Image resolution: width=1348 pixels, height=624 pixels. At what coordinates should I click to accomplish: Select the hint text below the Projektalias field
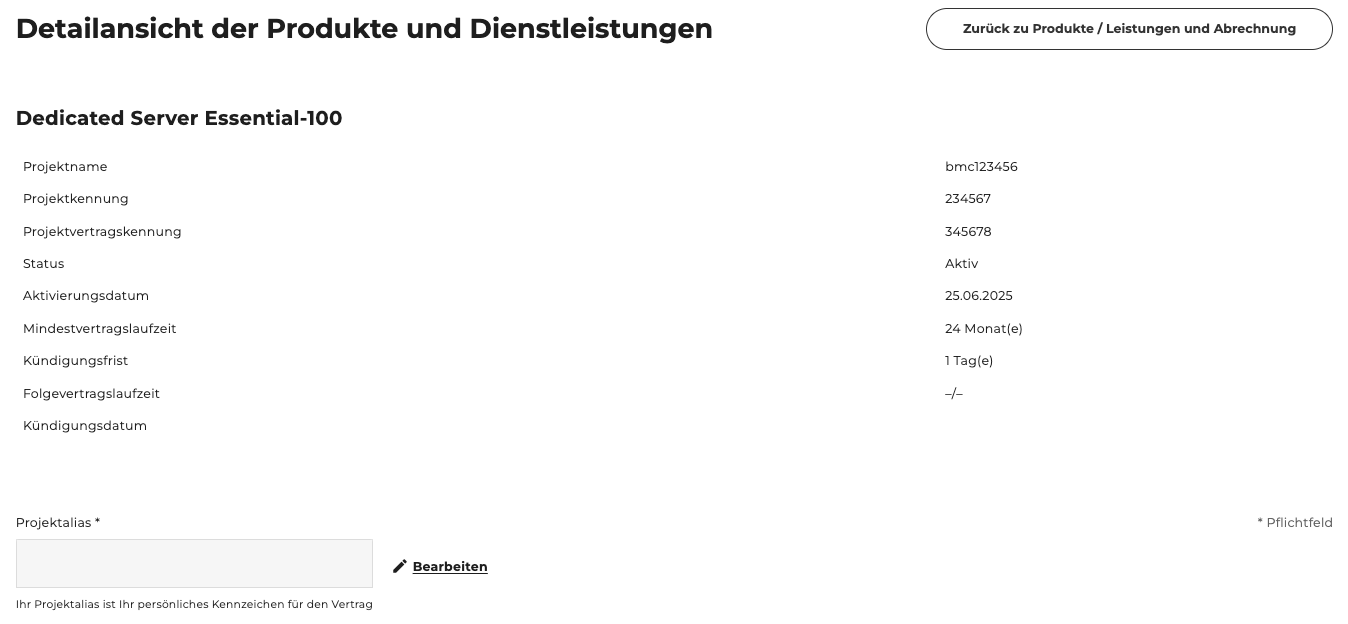click(x=194, y=604)
